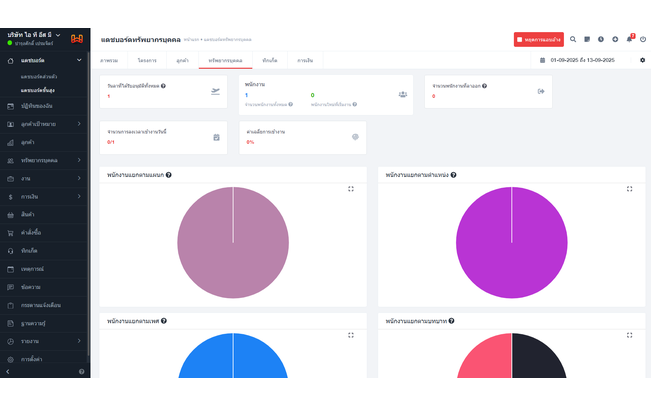Switch to the ลูกค้า tab

point(182,61)
